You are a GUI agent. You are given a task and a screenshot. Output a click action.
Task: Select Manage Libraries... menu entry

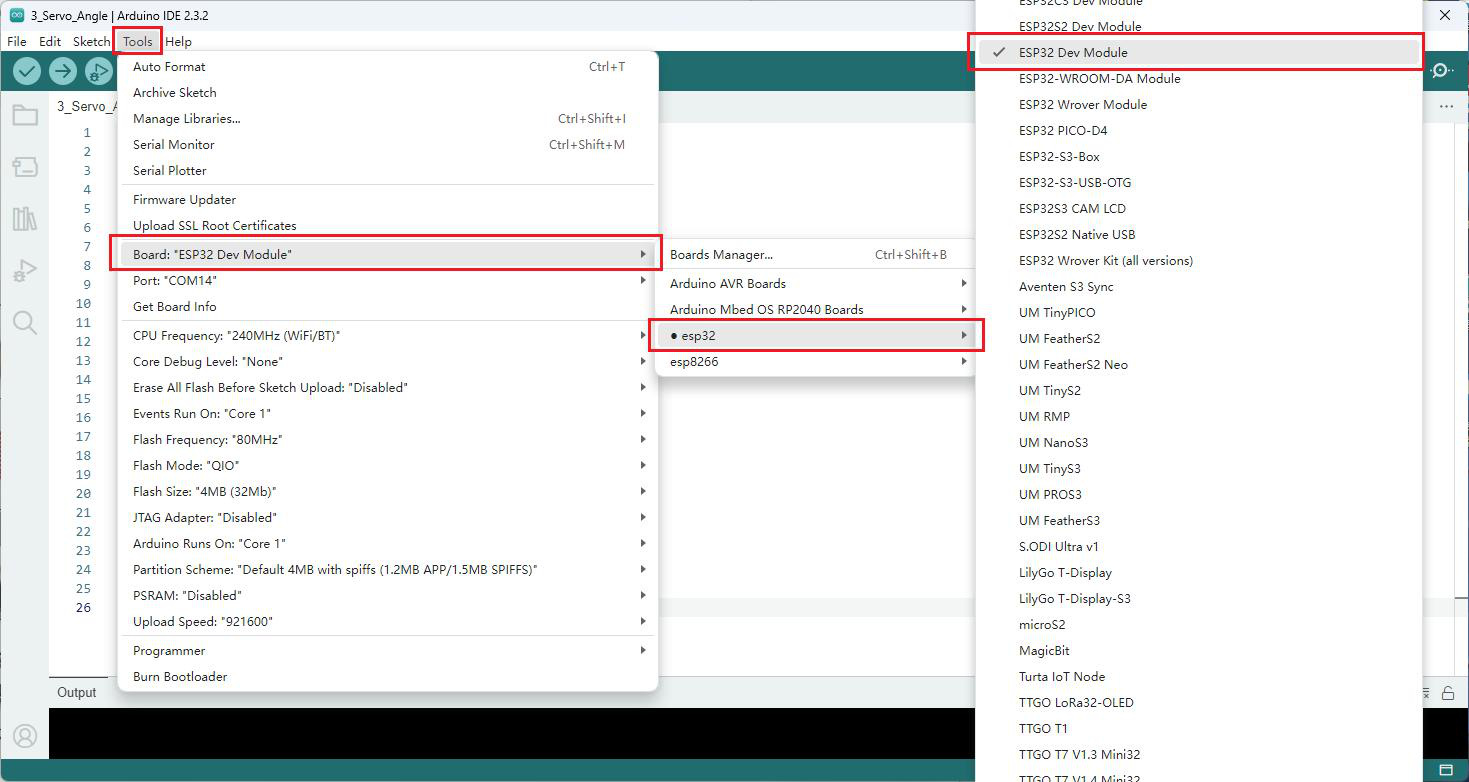388,119
